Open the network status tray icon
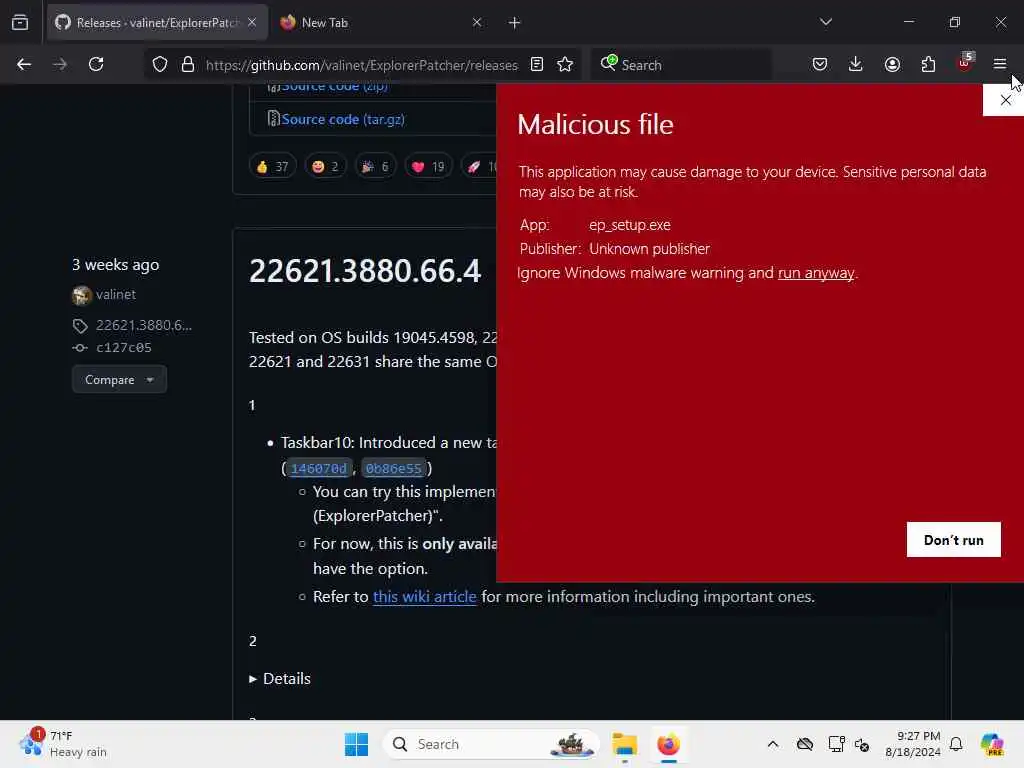The height and width of the screenshot is (768, 1024). coord(837,744)
